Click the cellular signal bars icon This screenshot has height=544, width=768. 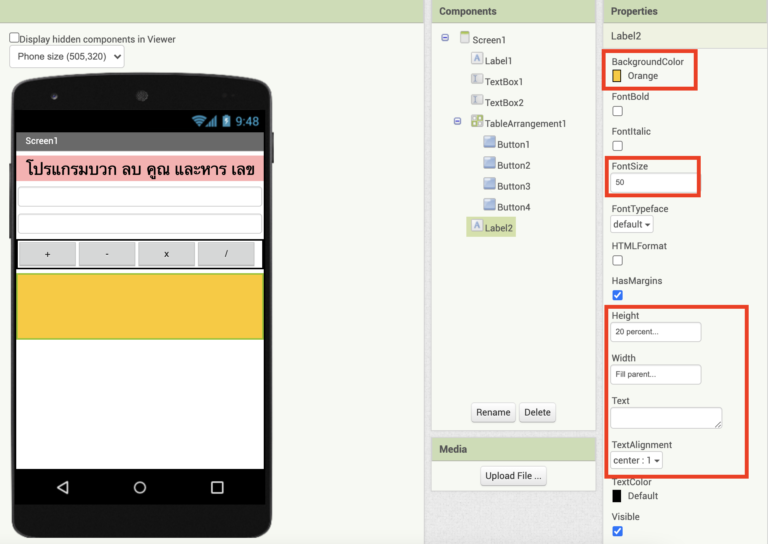pyautogui.click(x=212, y=121)
